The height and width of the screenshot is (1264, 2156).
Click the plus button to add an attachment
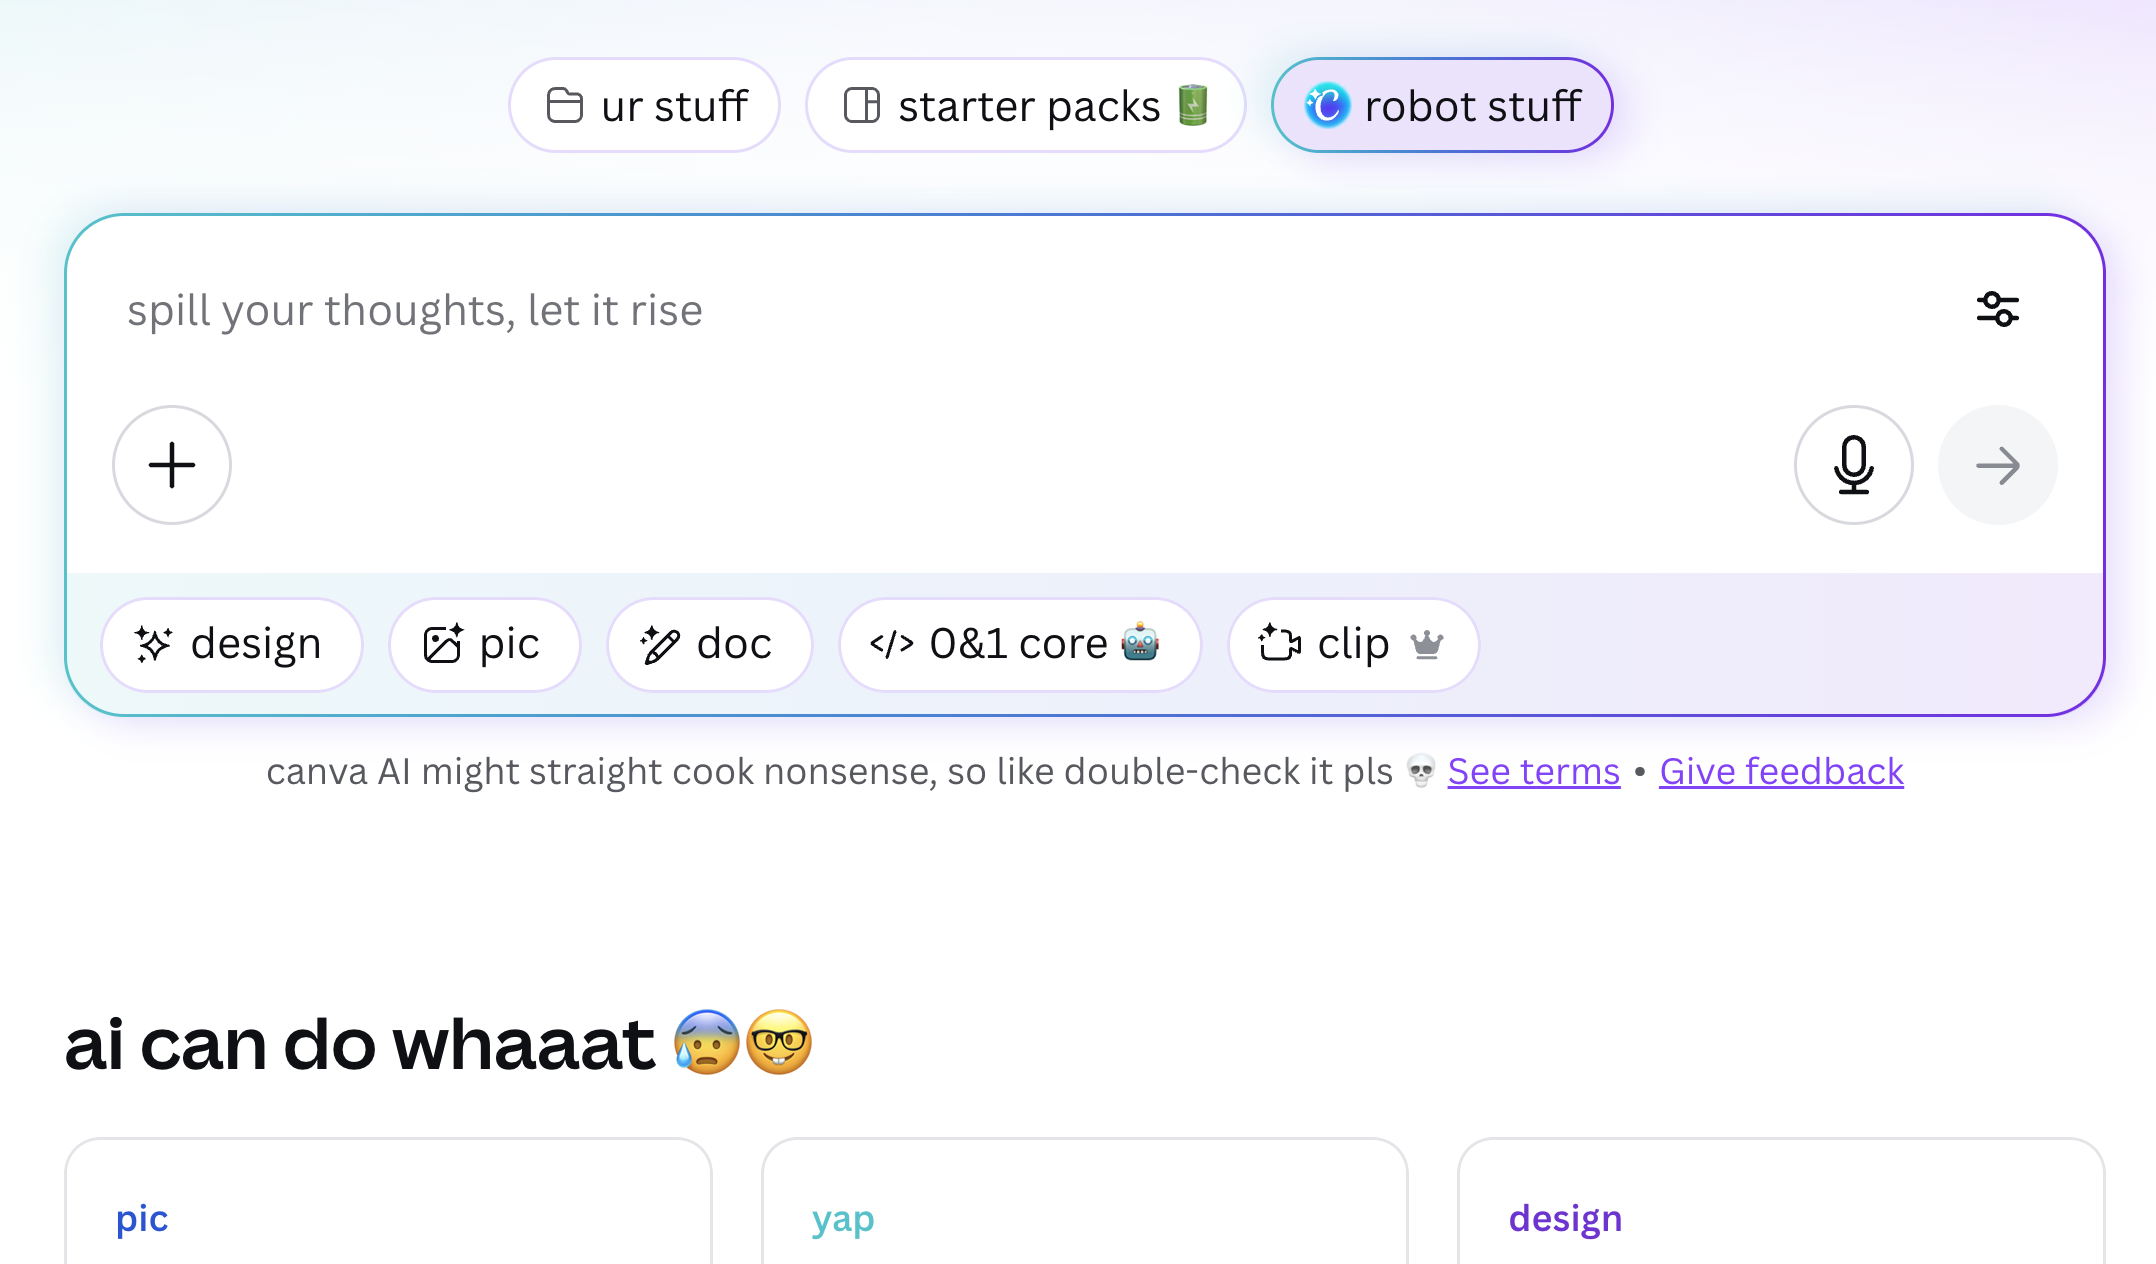pos(171,465)
